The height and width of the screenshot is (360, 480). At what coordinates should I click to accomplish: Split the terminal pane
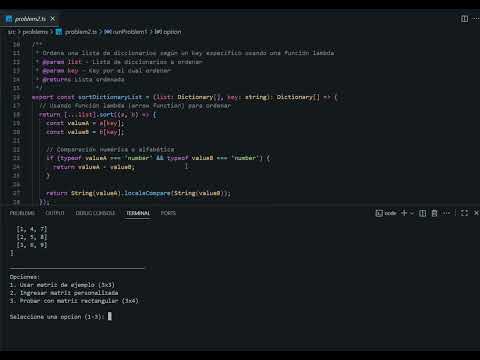422,213
